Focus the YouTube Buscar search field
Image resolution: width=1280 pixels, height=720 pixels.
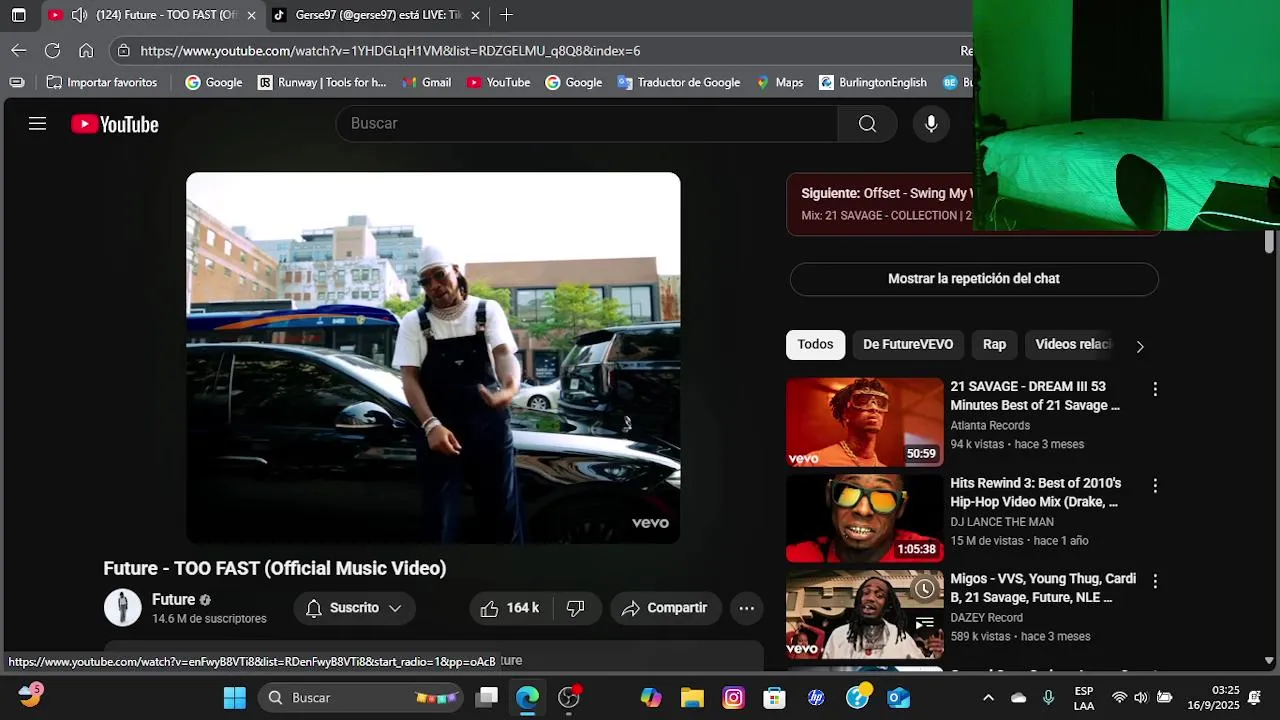pos(587,123)
